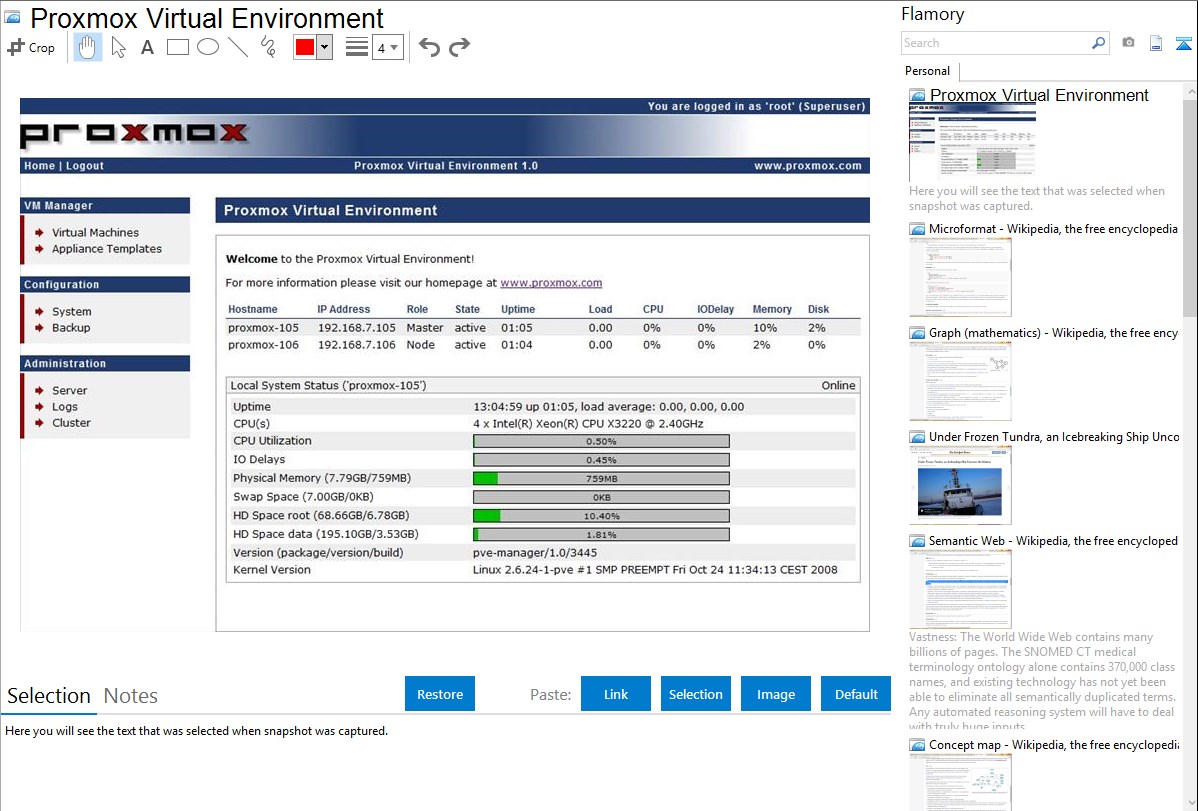The width and height of the screenshot is (1198, 811).
Task: Click the Semantic Web snapshot page icon
Action: 917,541
